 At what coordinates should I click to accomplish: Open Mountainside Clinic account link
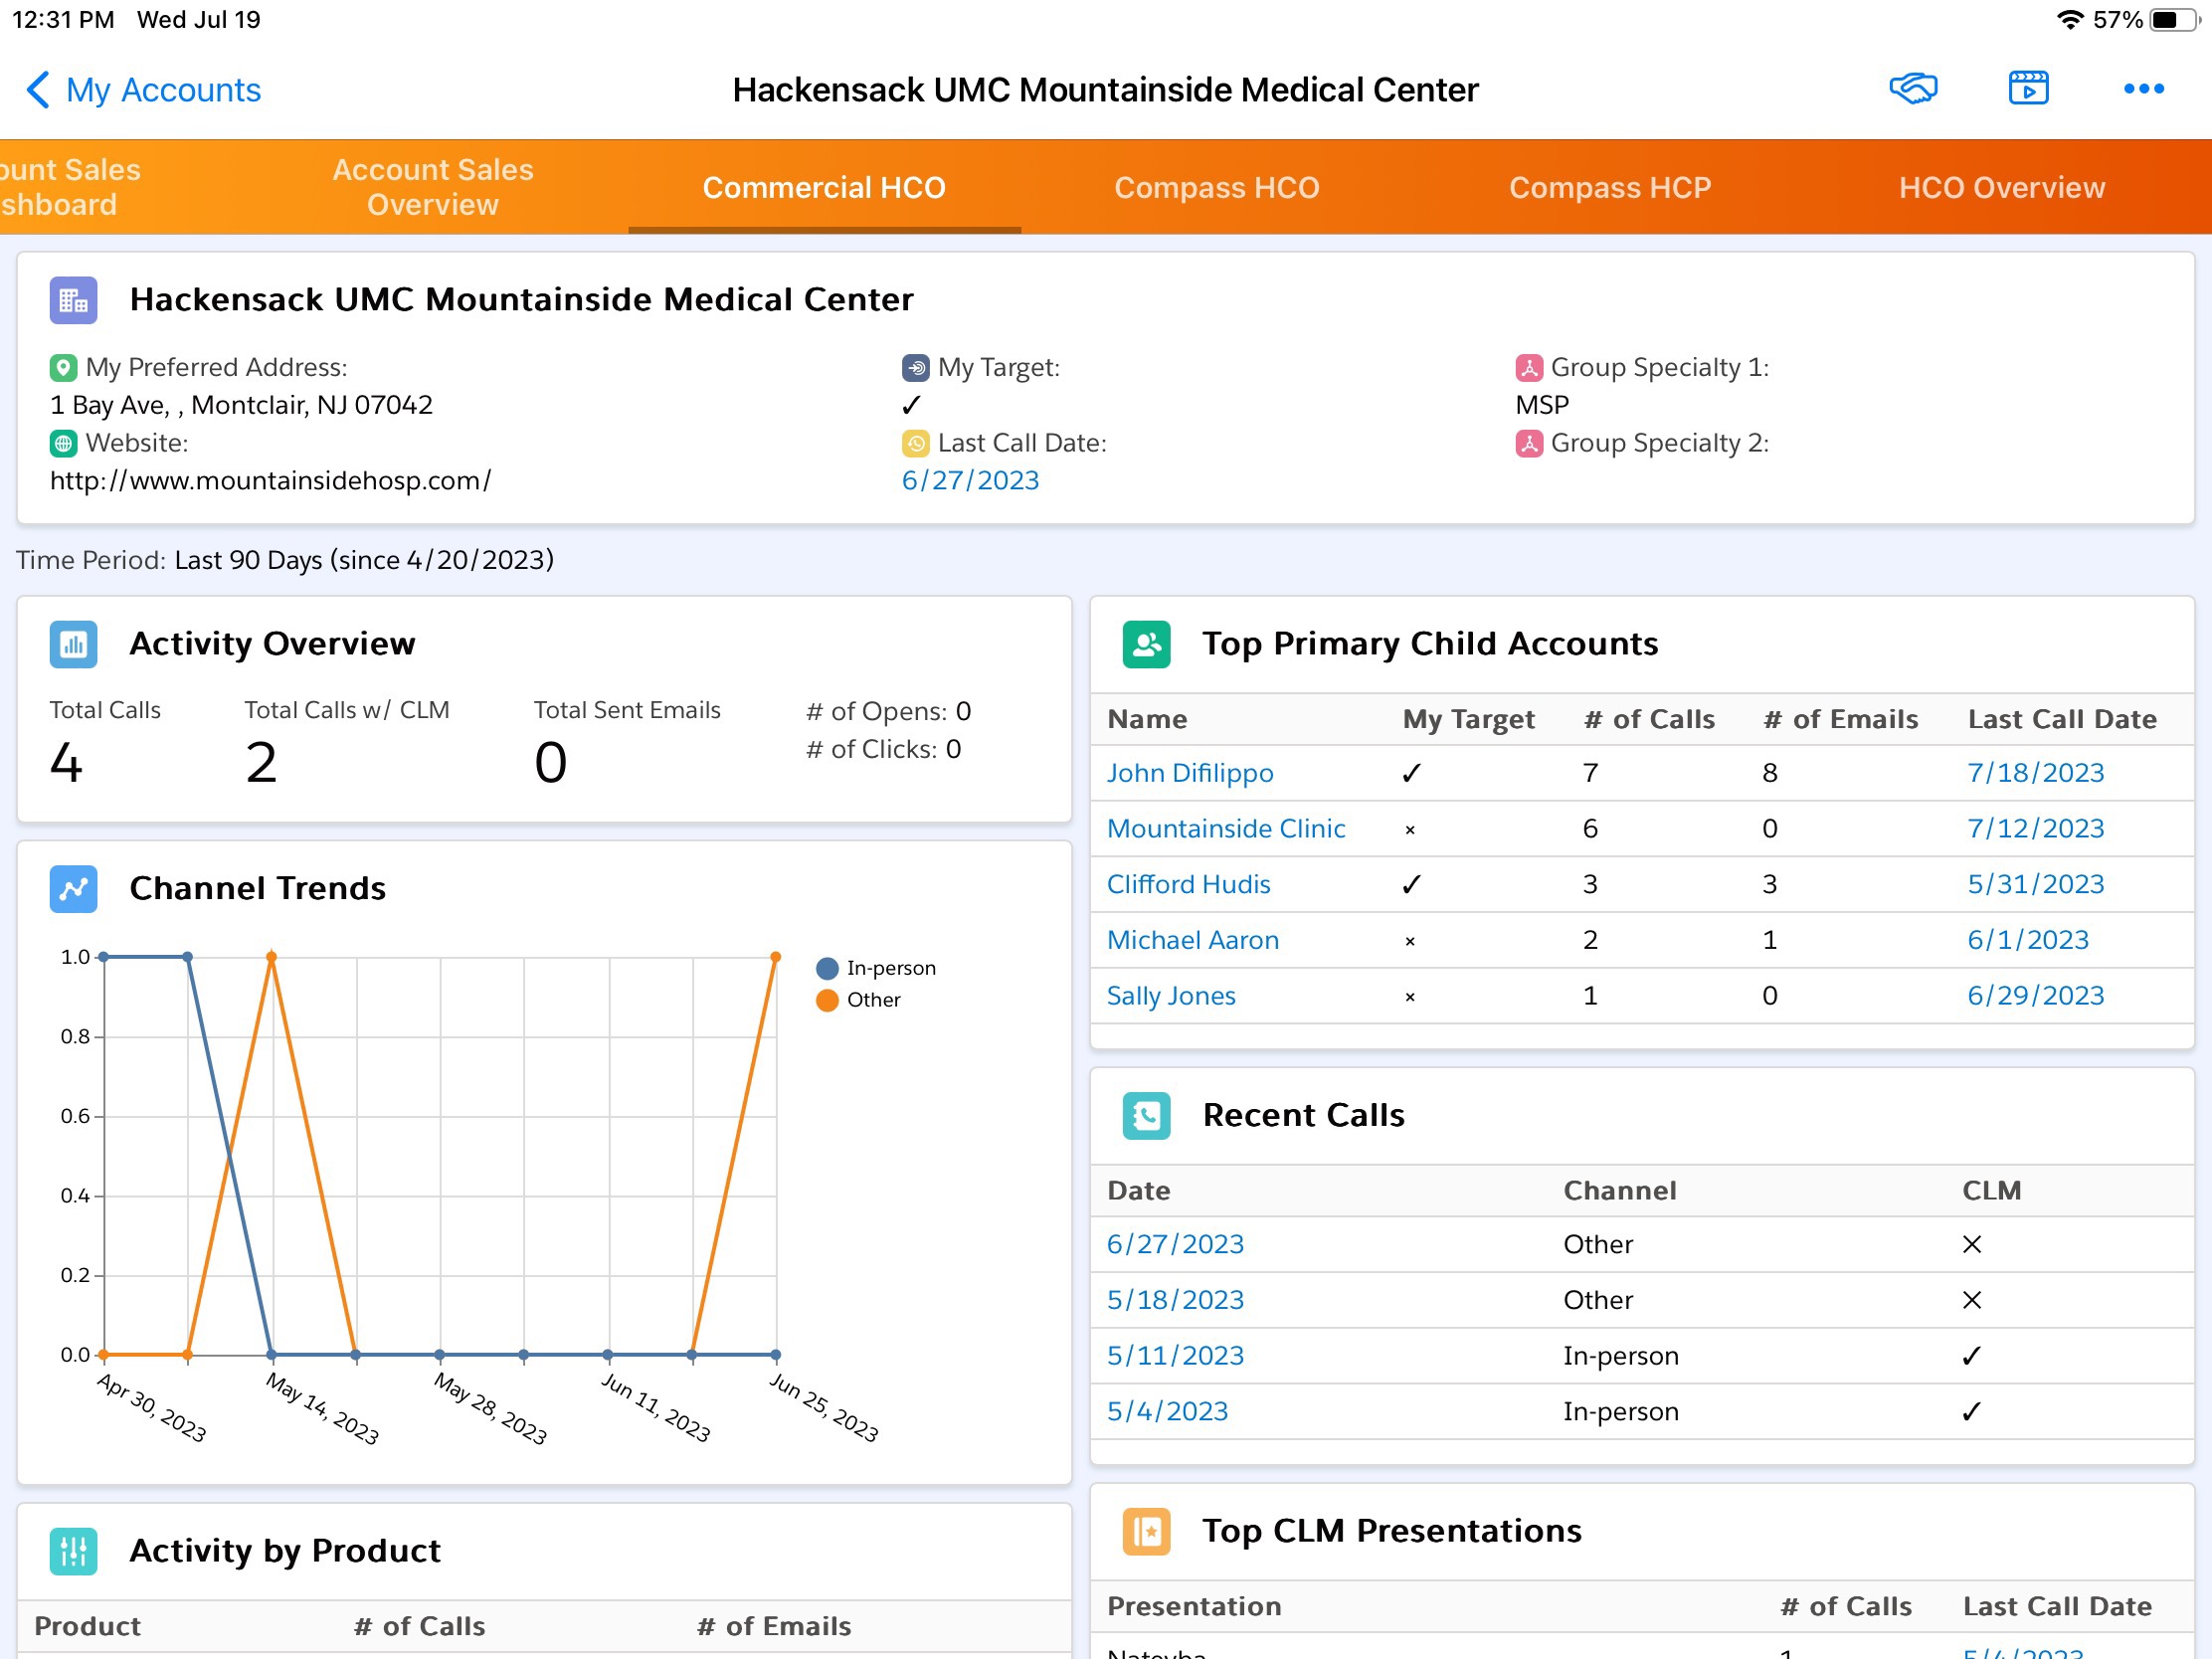click(1225, 829)
